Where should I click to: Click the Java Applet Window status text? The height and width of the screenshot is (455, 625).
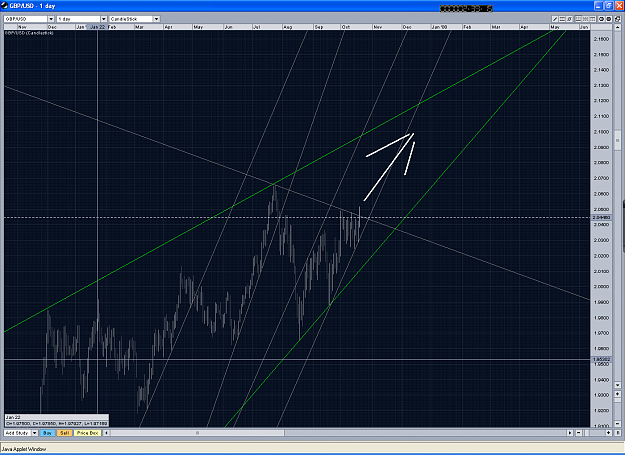click(24, 449)
